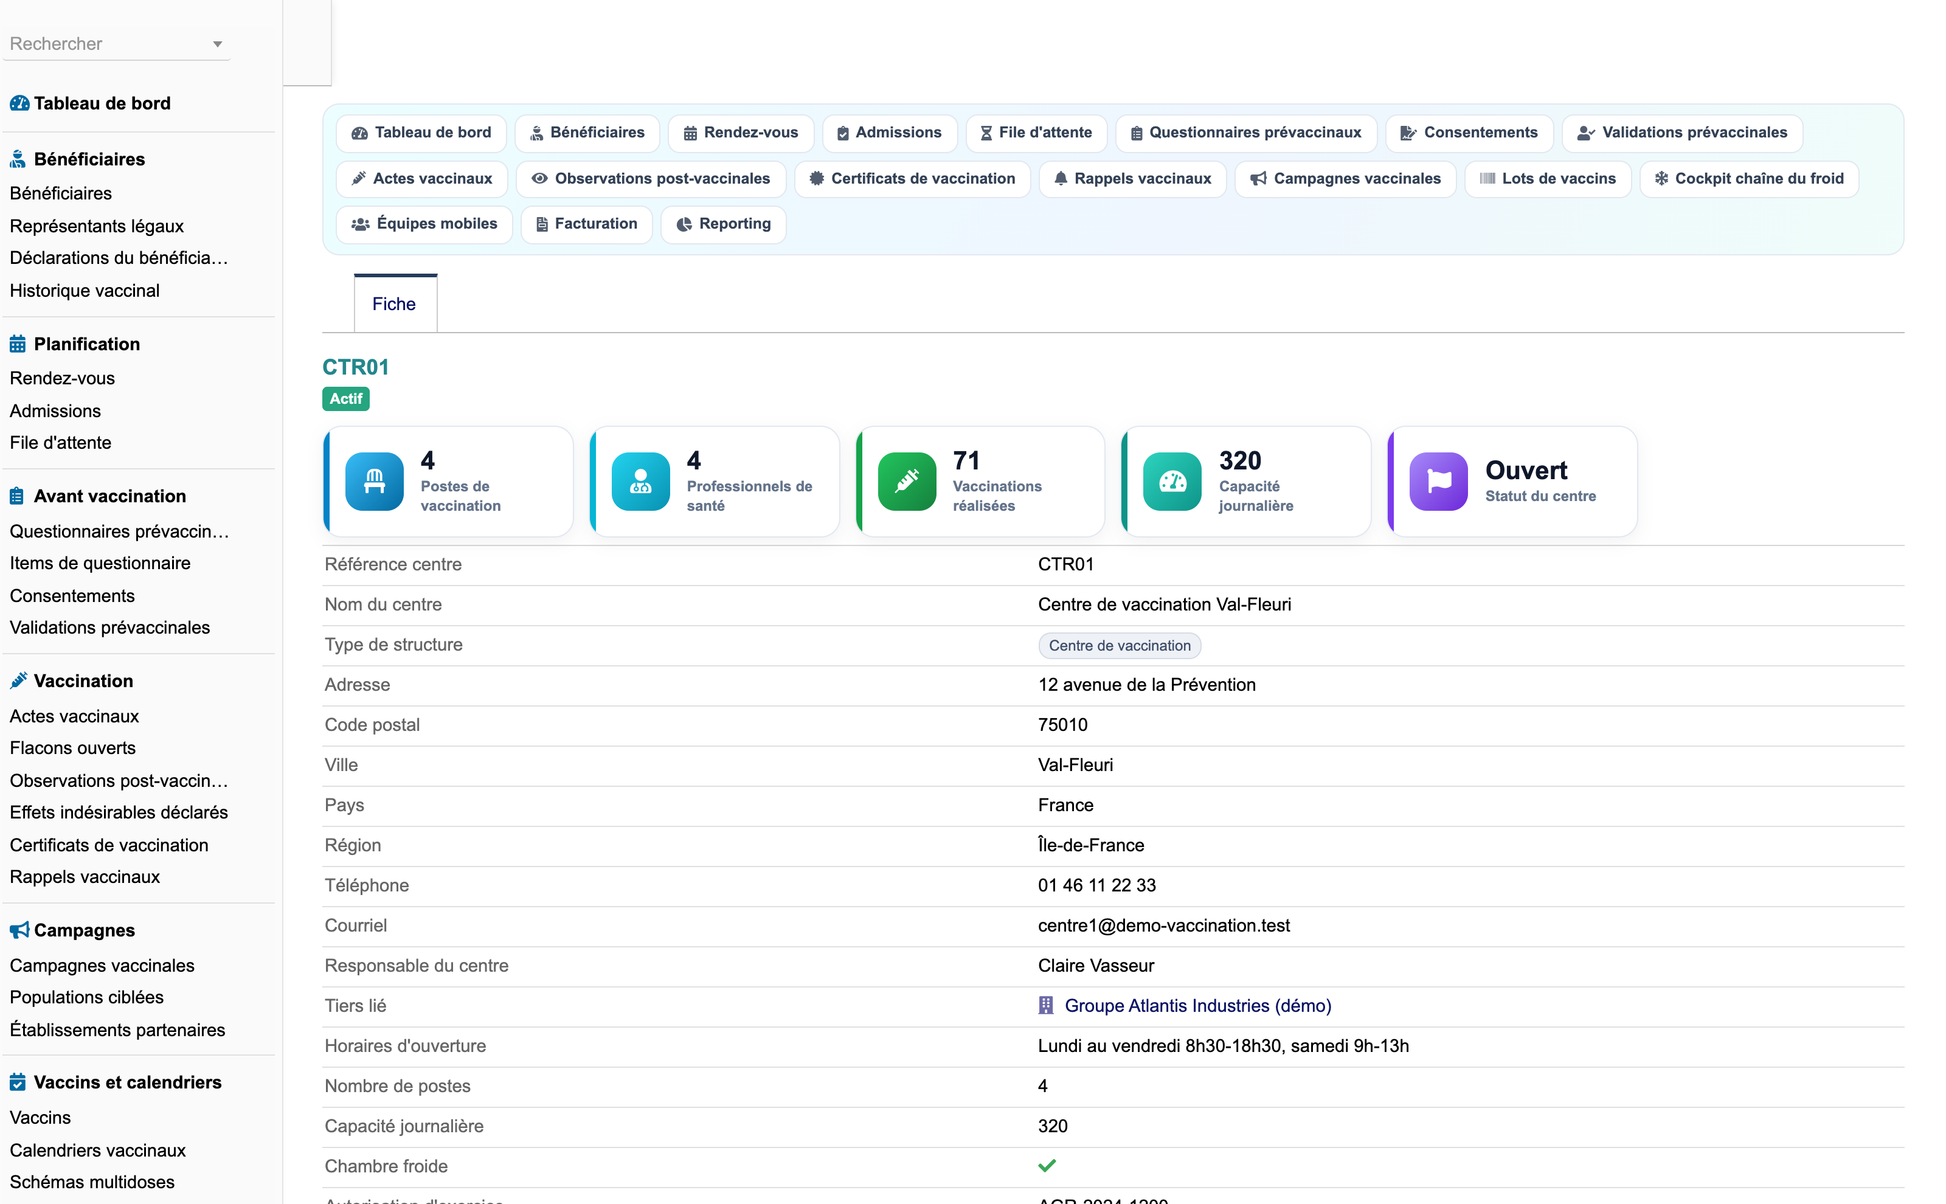Open the Facturation shortcut button
Viewport: 1946px width, 1204px height.
pos(586,224)
